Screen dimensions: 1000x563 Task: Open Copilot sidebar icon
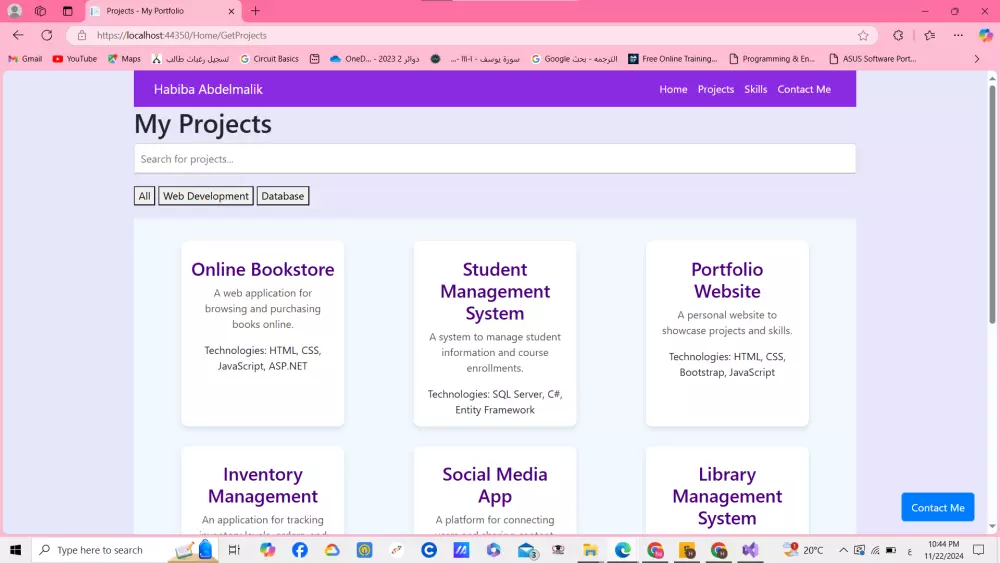coord(985,35)
